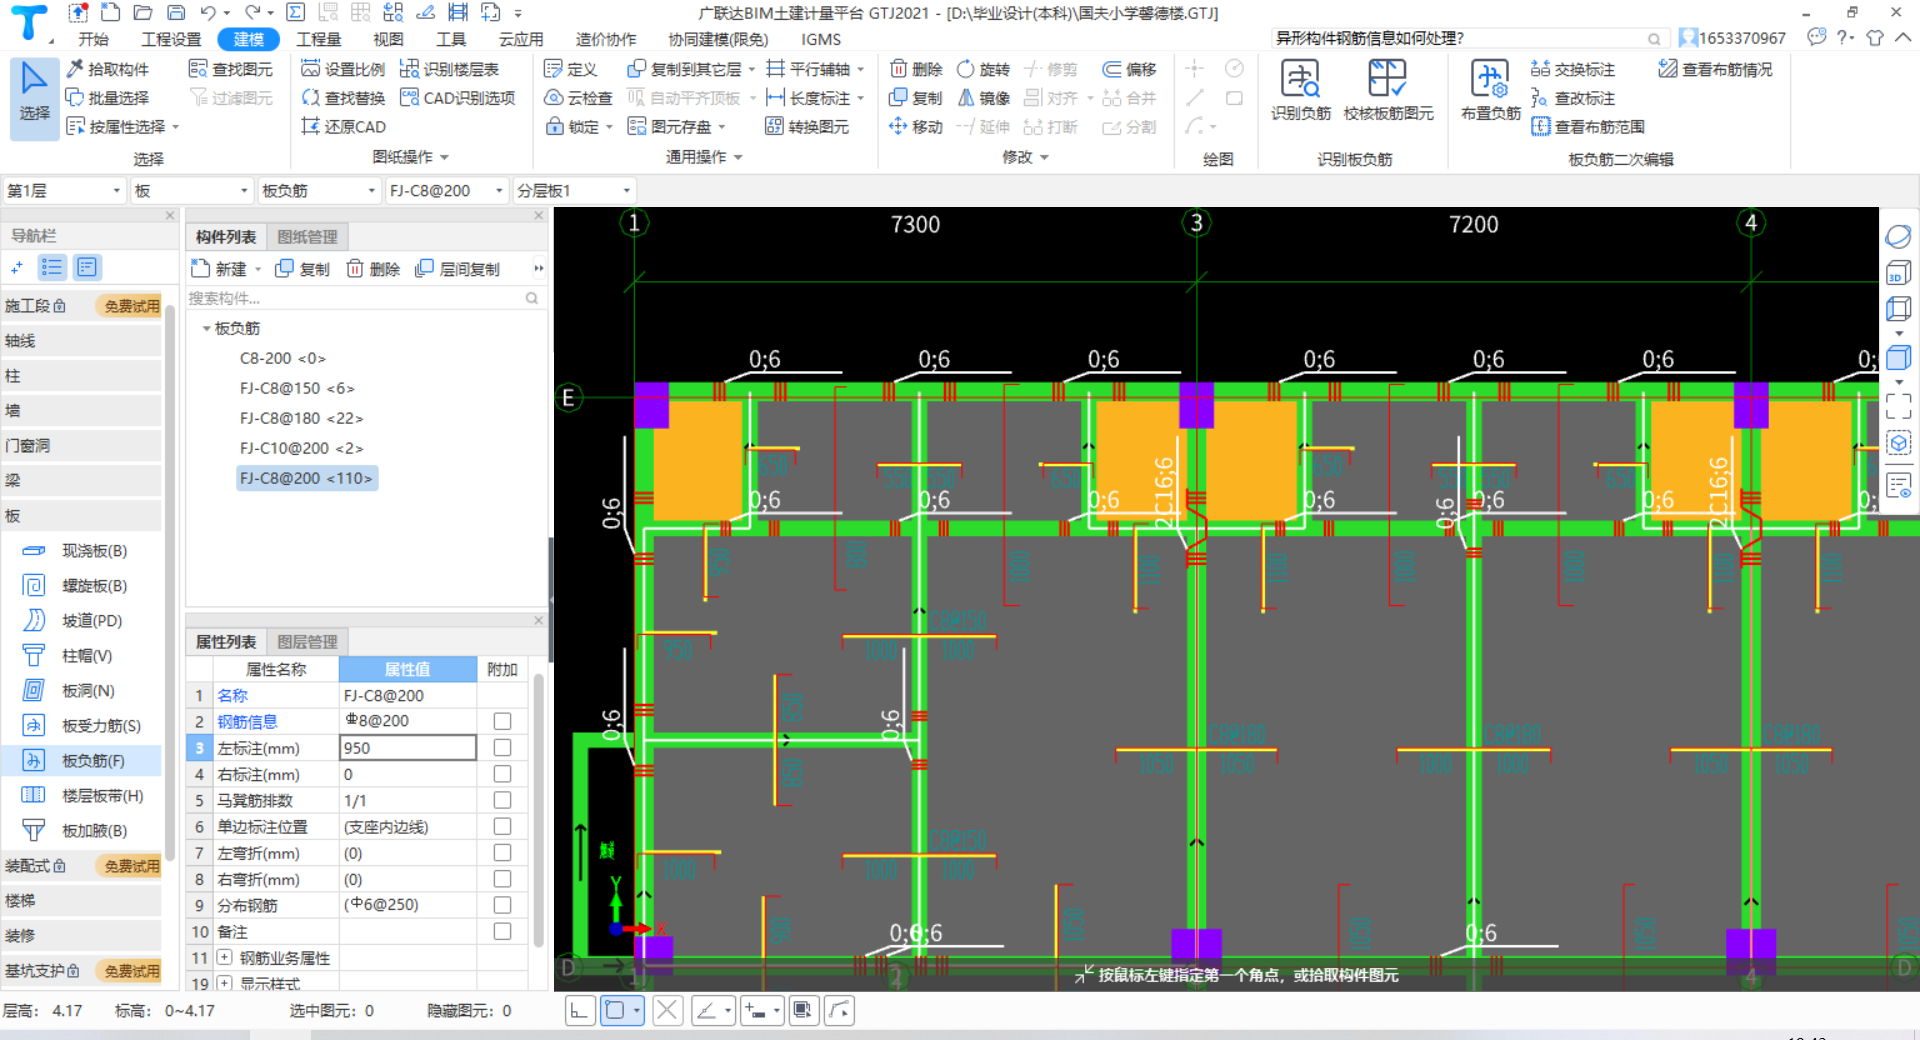
Task: Open the 分层板1 dropdown
Action: [575, 190]
